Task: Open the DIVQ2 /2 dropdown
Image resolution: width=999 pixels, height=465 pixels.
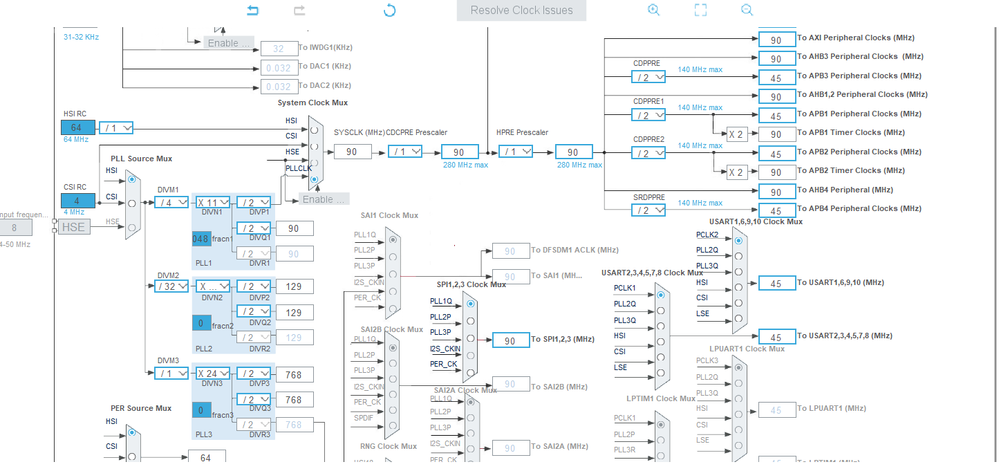Action: 254,311
